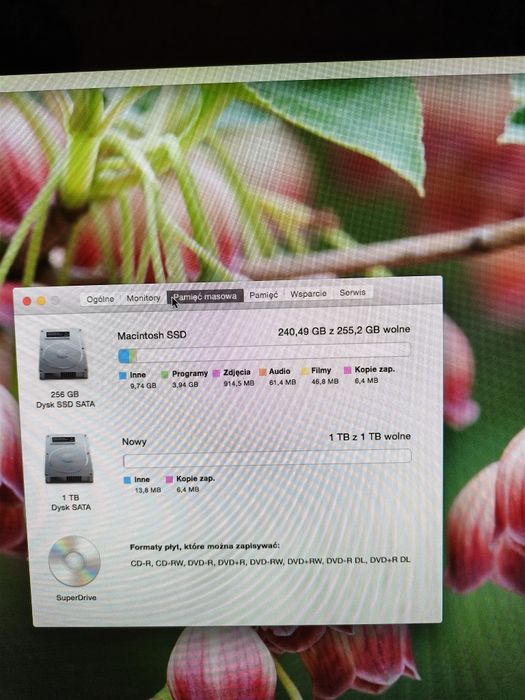Click the 1 TB z 1 TB wolne text
This screenshot has height=700, width=525.
coord(370,437)
